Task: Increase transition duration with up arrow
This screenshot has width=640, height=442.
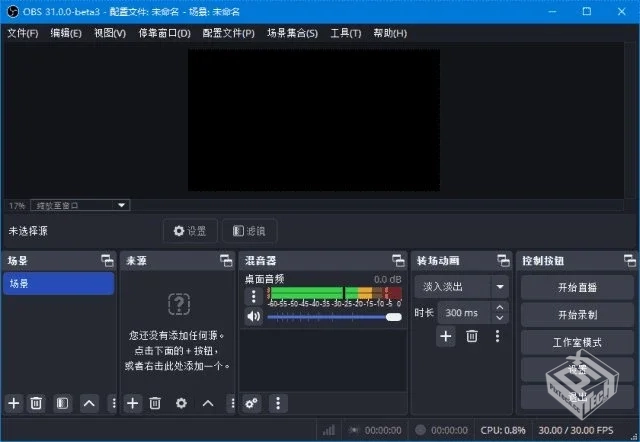Action: pos(500,307)
